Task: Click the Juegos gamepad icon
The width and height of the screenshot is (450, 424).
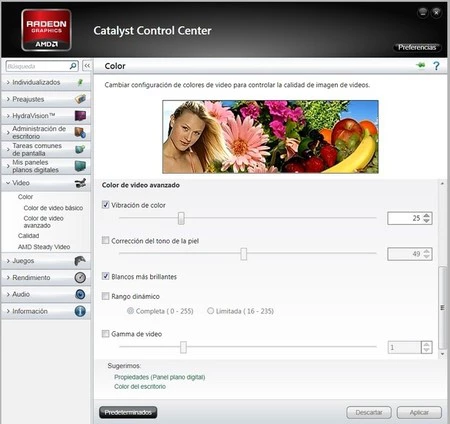Action: click(x=80, y=261)
